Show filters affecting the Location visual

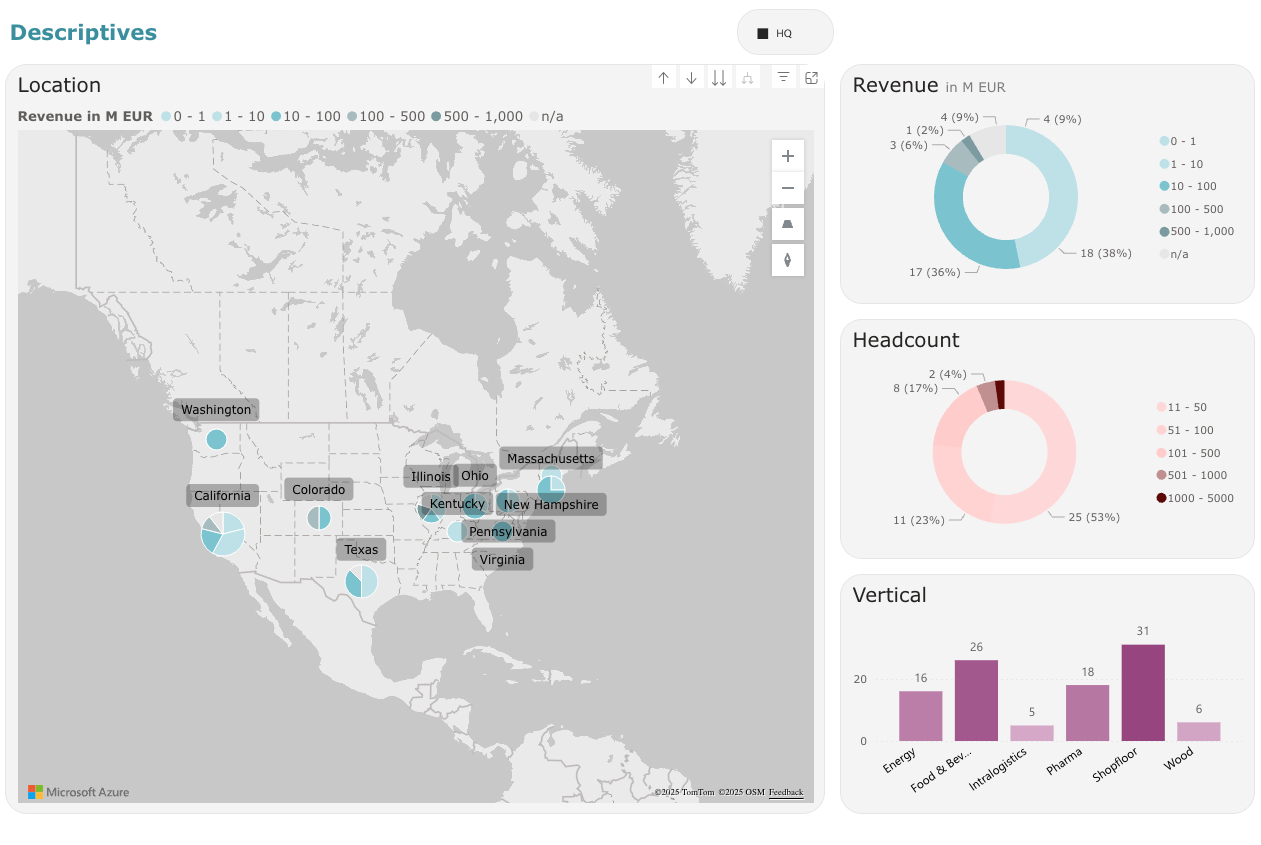pos(784,78)
